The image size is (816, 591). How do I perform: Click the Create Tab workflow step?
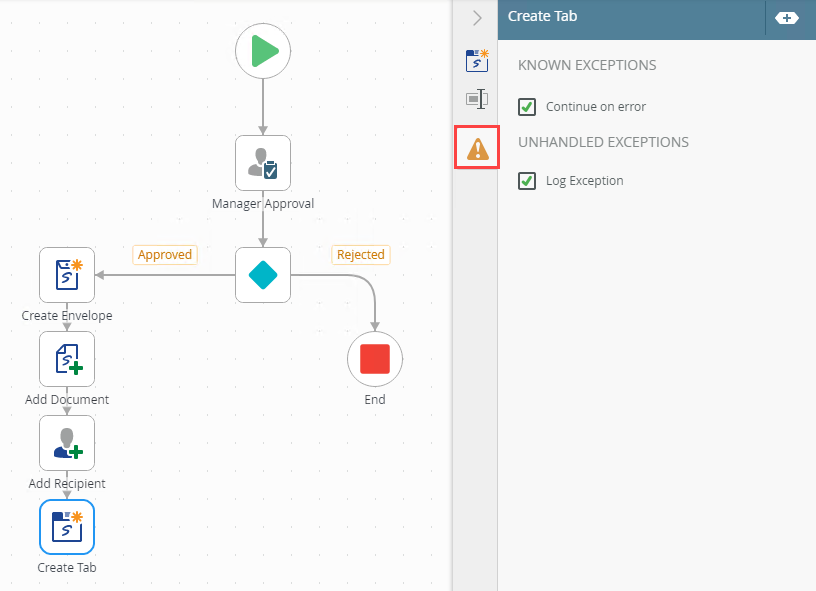[x=67, y=527]
